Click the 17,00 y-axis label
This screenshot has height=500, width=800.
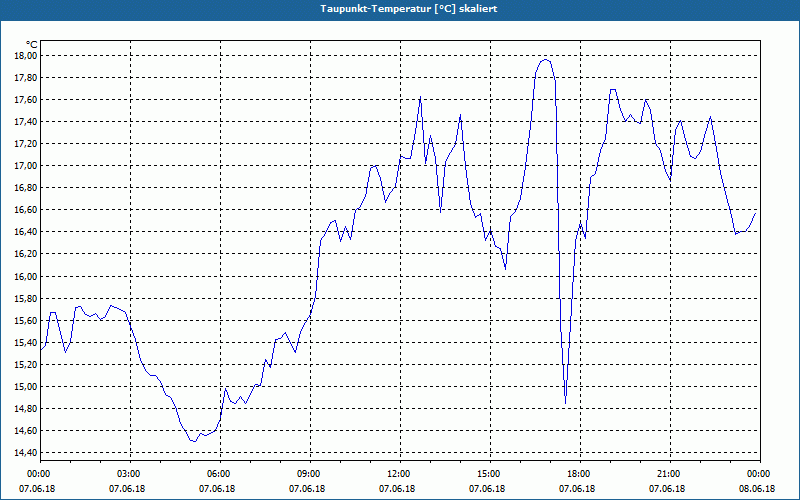(x=27, y=165)
